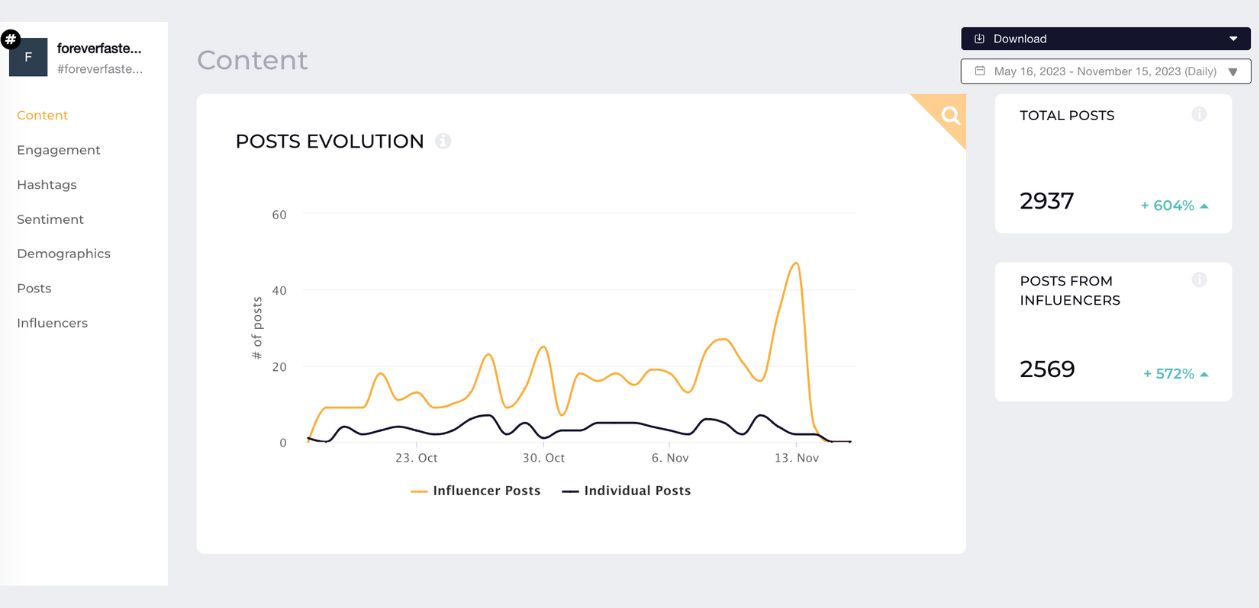Open the Posts sidebar section
Screen dimensions: 1259x608
[34, 288]
